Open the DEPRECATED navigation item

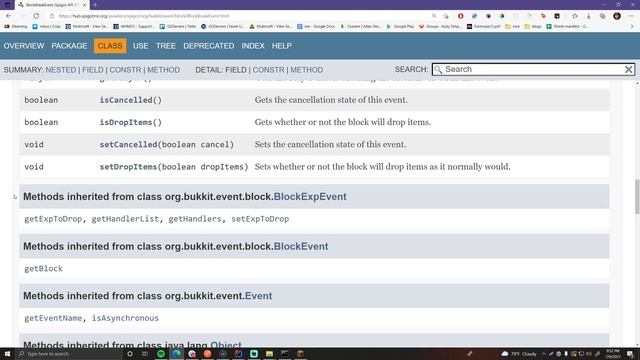(x=209, y=46)
